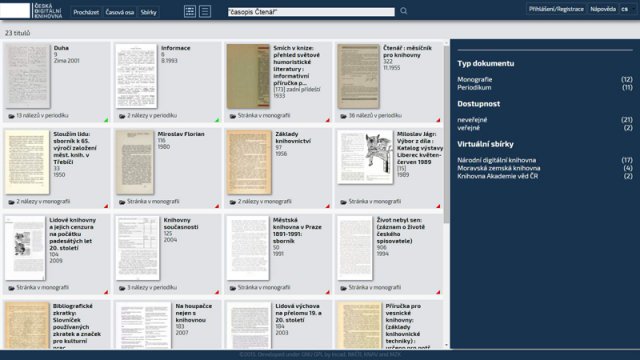Click 'Dostupnost' heading
The width and height of the screenshot is (640, 360).
478,104
